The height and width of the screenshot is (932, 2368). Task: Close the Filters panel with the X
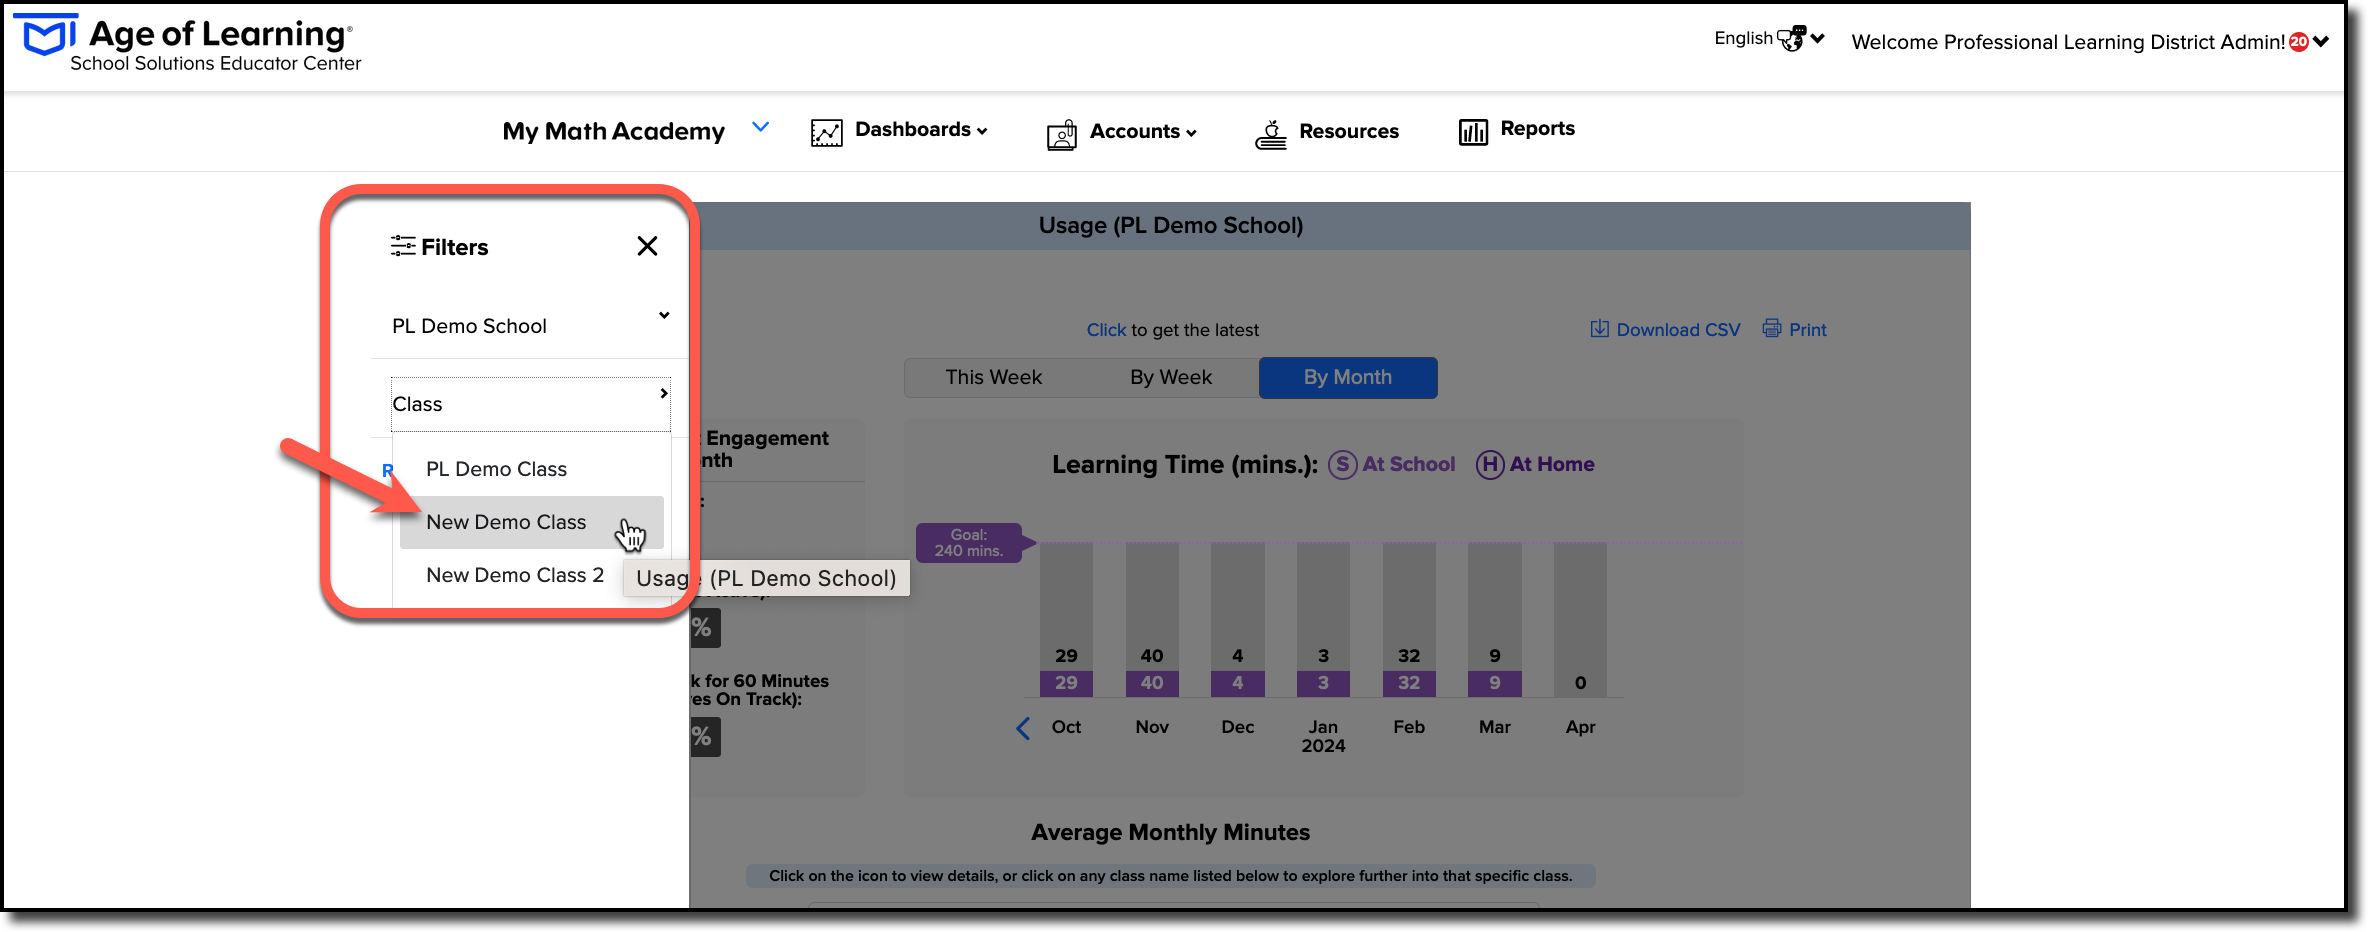pyautogui.click(x=647, y=246)
